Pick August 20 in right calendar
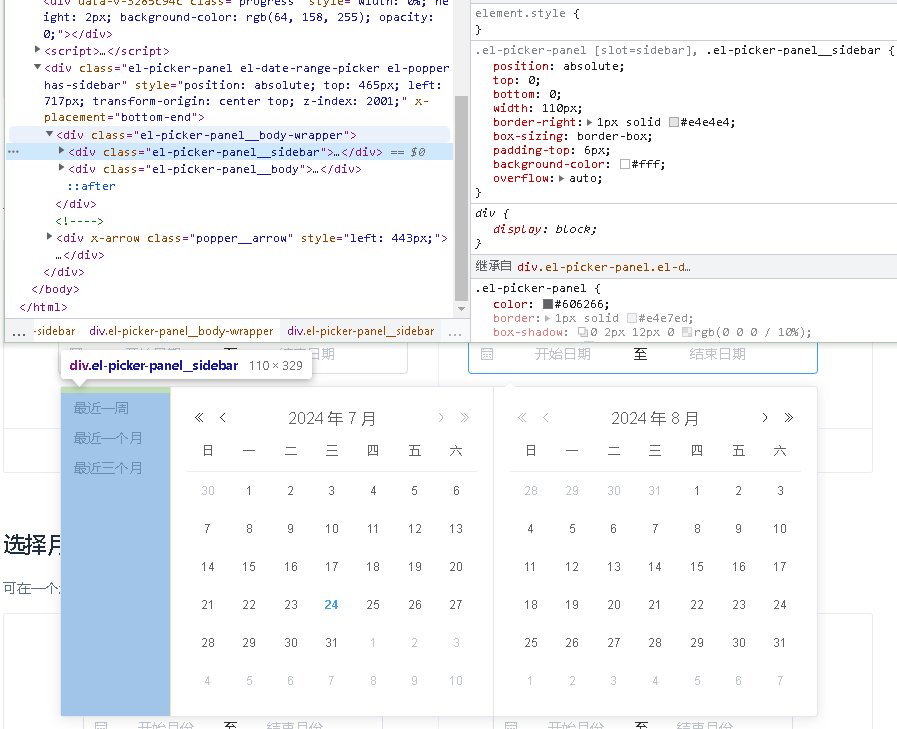Image resolution: width=897 pixels, height=729 pixels. 614,605
